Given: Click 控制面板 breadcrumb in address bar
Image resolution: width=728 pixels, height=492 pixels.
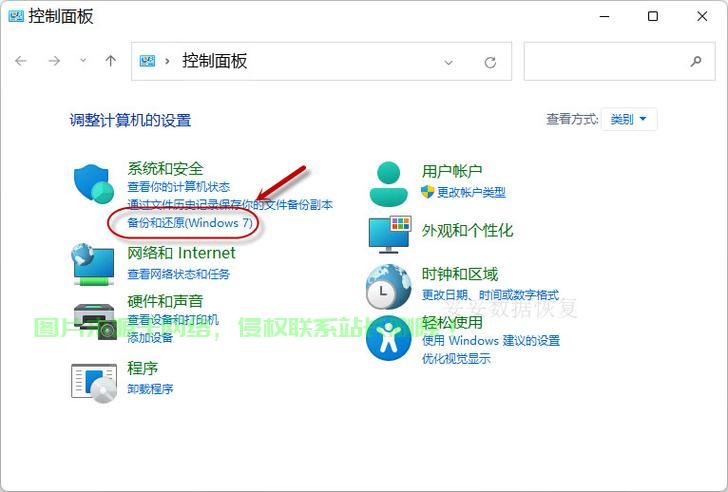Looking at the screenshot, I should tap(214, 61).
